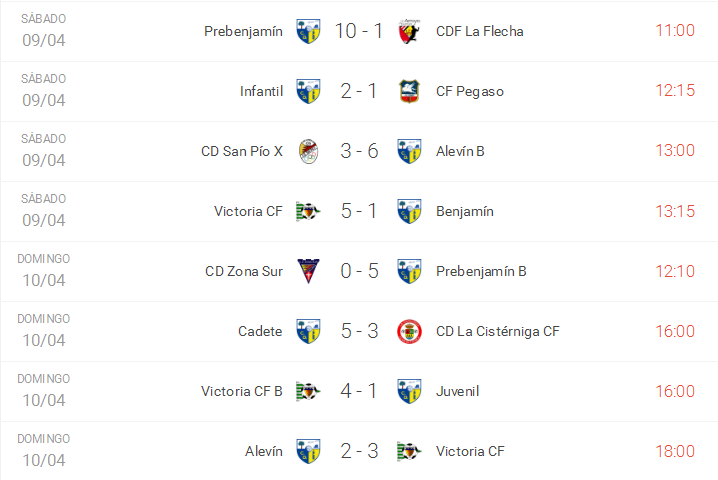Click the CDF La Flecha team crest
Image resolution: width=718 pixels, height=480 pixels.
(x=408, y=31)
